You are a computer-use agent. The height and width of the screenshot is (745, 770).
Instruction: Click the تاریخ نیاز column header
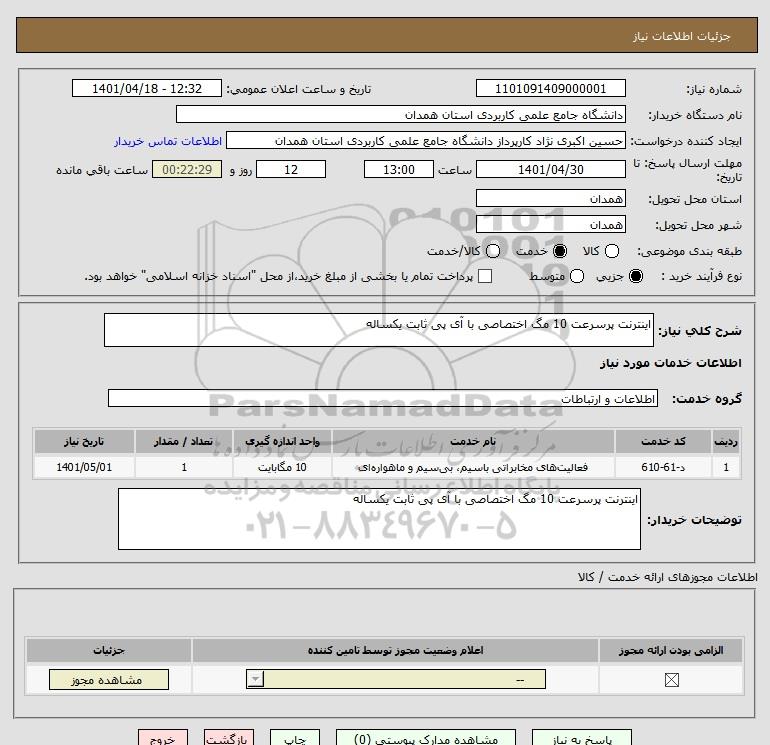(x=84, y=441)
